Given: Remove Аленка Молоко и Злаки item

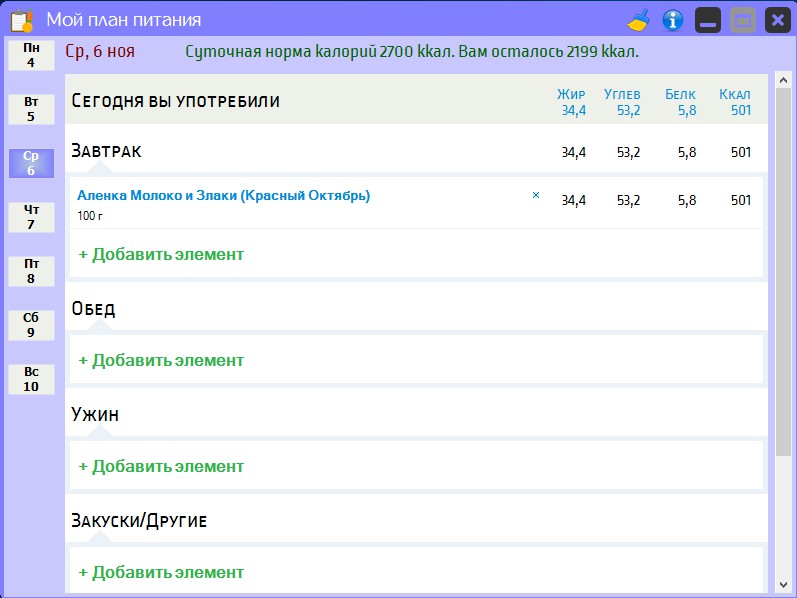Looking at the screenshot, I should pyautogui.click(x=536, y=195).
